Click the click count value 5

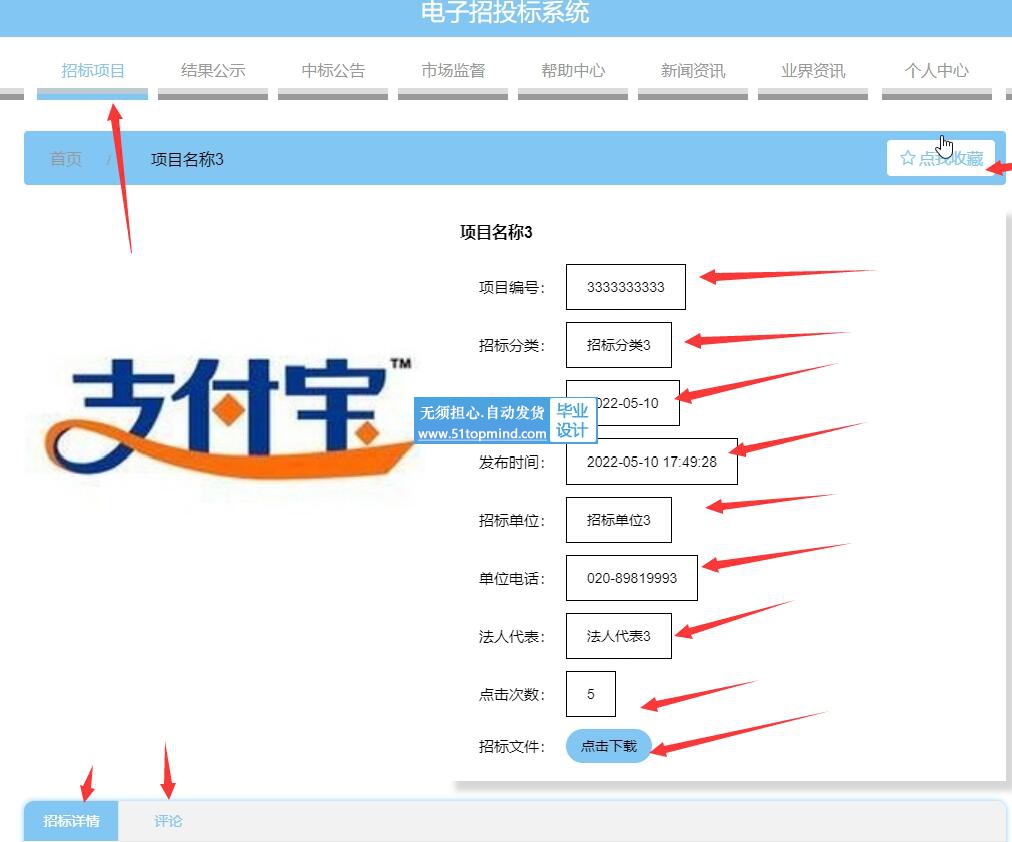[x=591, y=694]
